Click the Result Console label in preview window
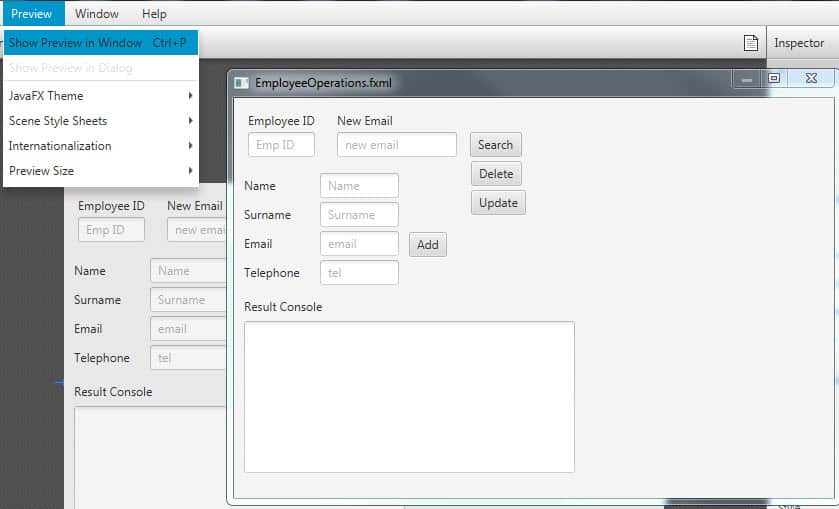Viewport: 839px width, 509px height. pyautogui.click(x=283, y=307)
